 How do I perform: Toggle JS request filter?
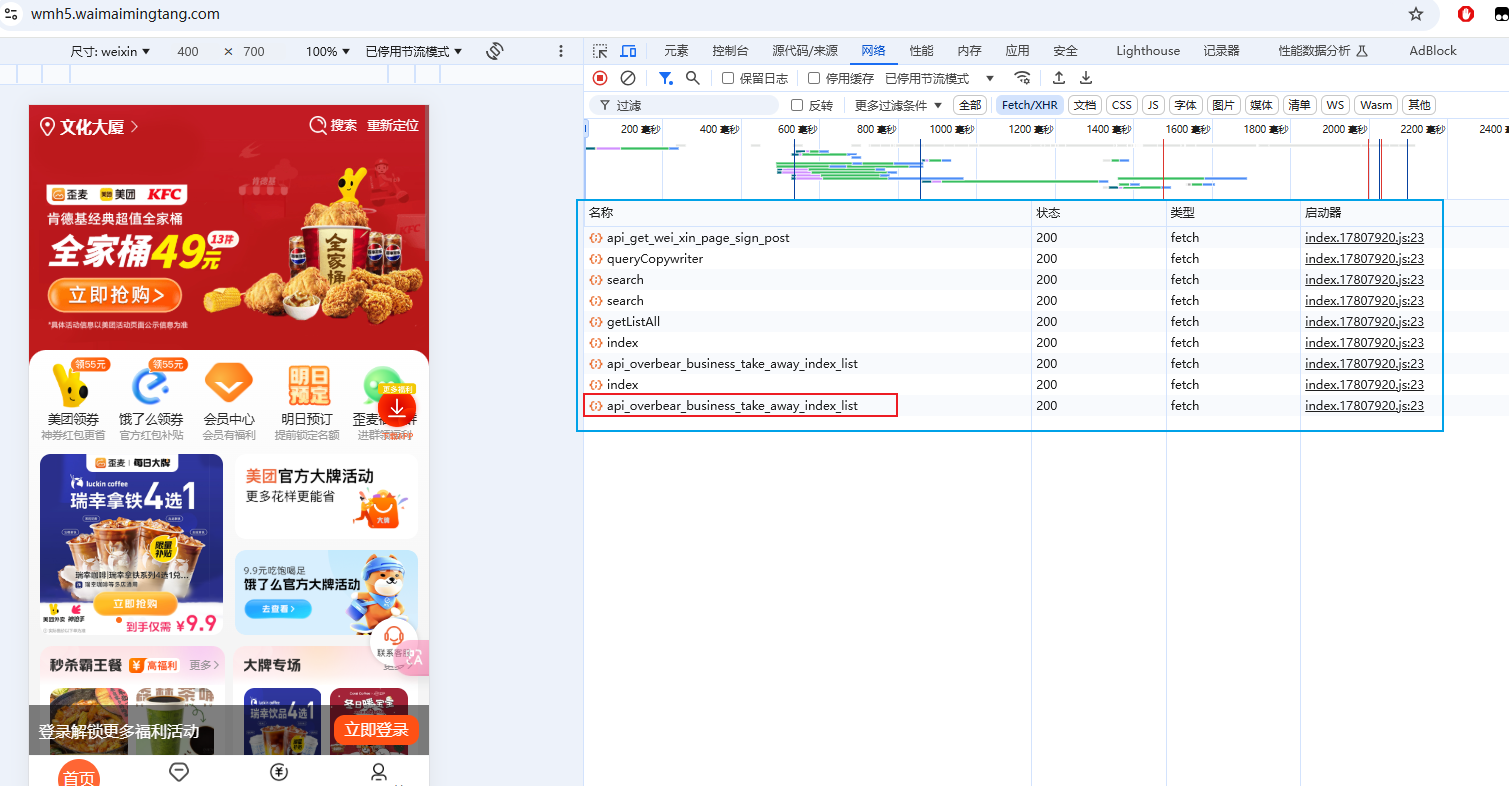pos(1153,105)
